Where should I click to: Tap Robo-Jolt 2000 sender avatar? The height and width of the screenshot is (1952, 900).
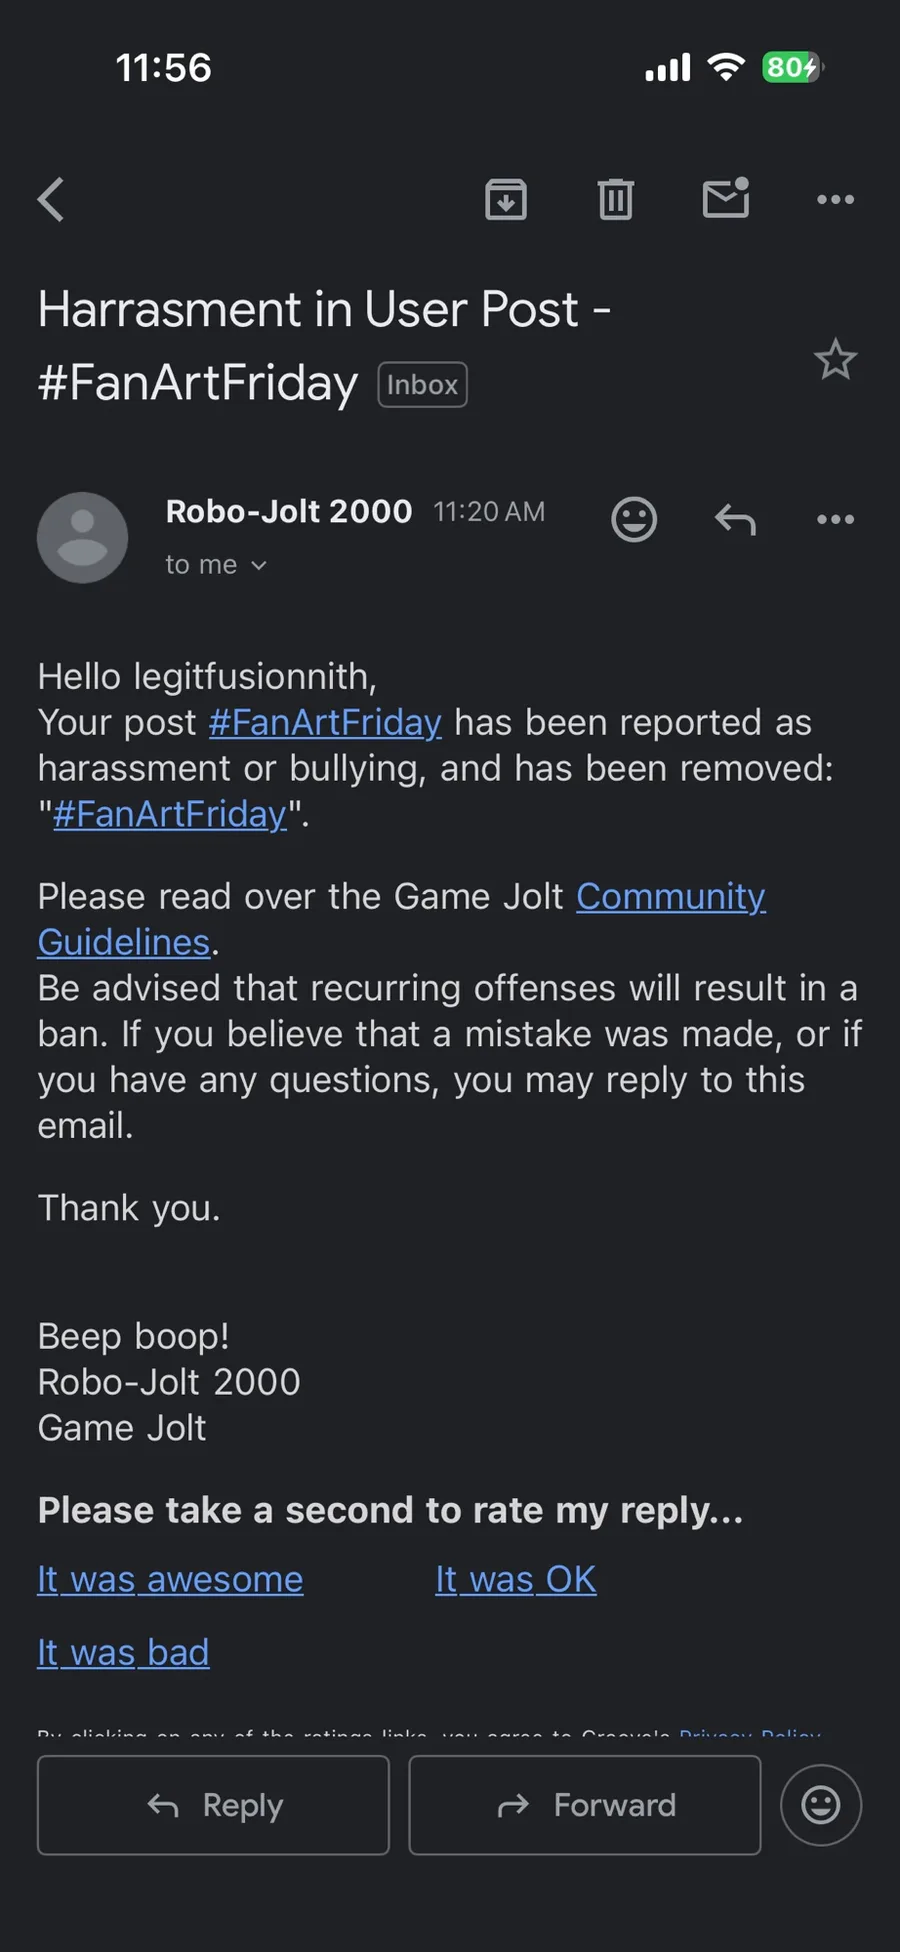[83, 538]
